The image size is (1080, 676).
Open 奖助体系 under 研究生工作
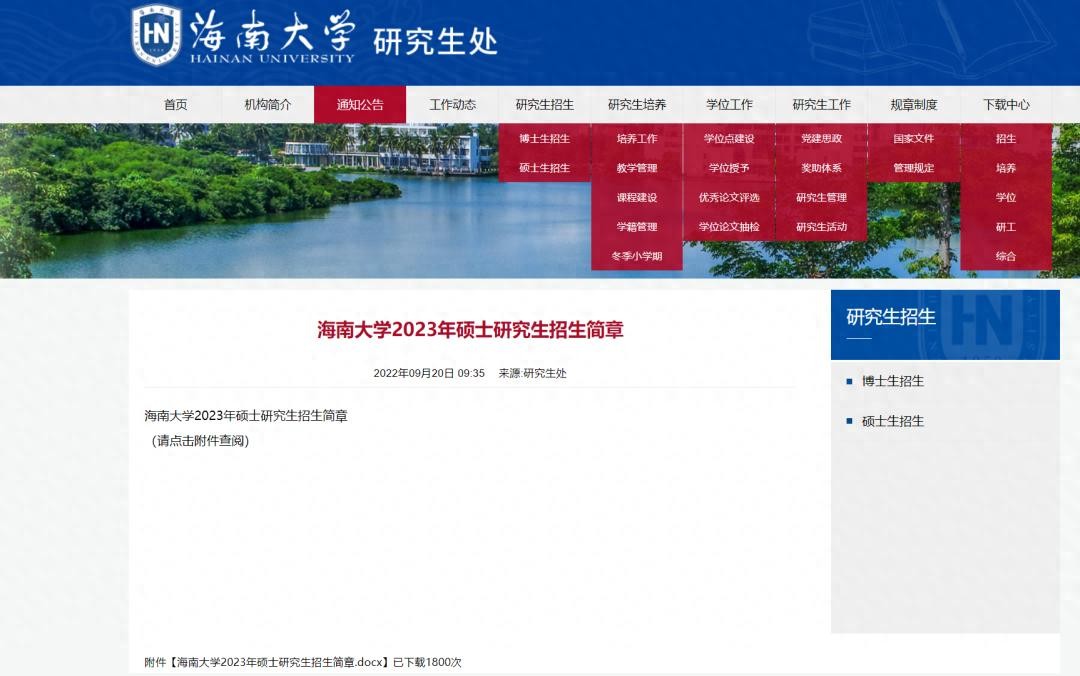coord(821,168)
